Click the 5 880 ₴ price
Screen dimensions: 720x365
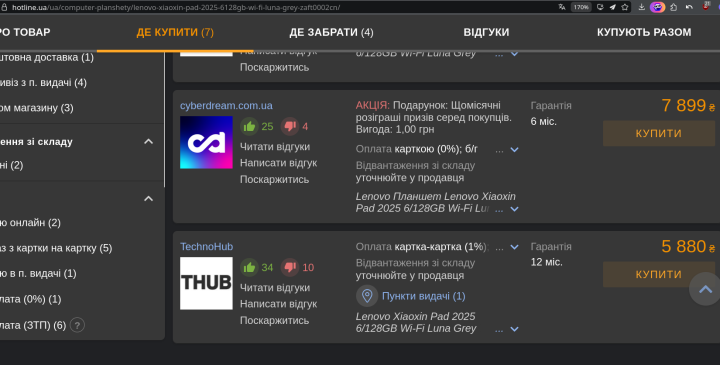click(688, 247)
